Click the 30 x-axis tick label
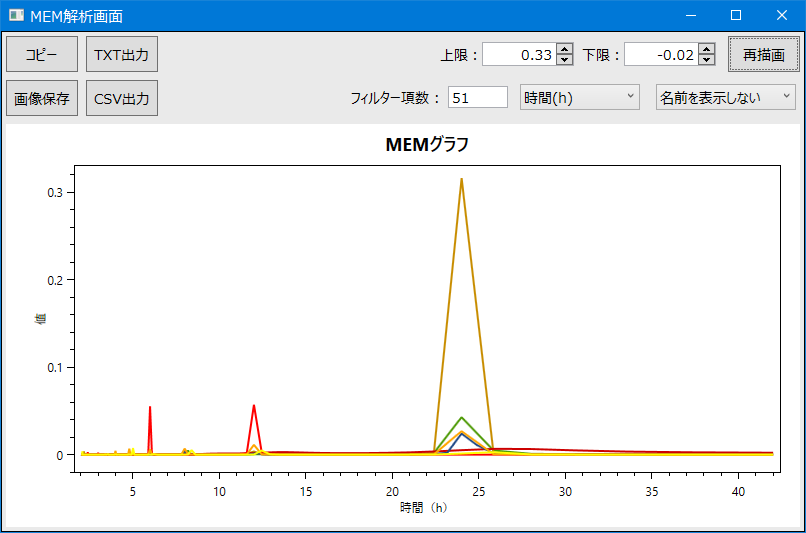 point(565,492)
